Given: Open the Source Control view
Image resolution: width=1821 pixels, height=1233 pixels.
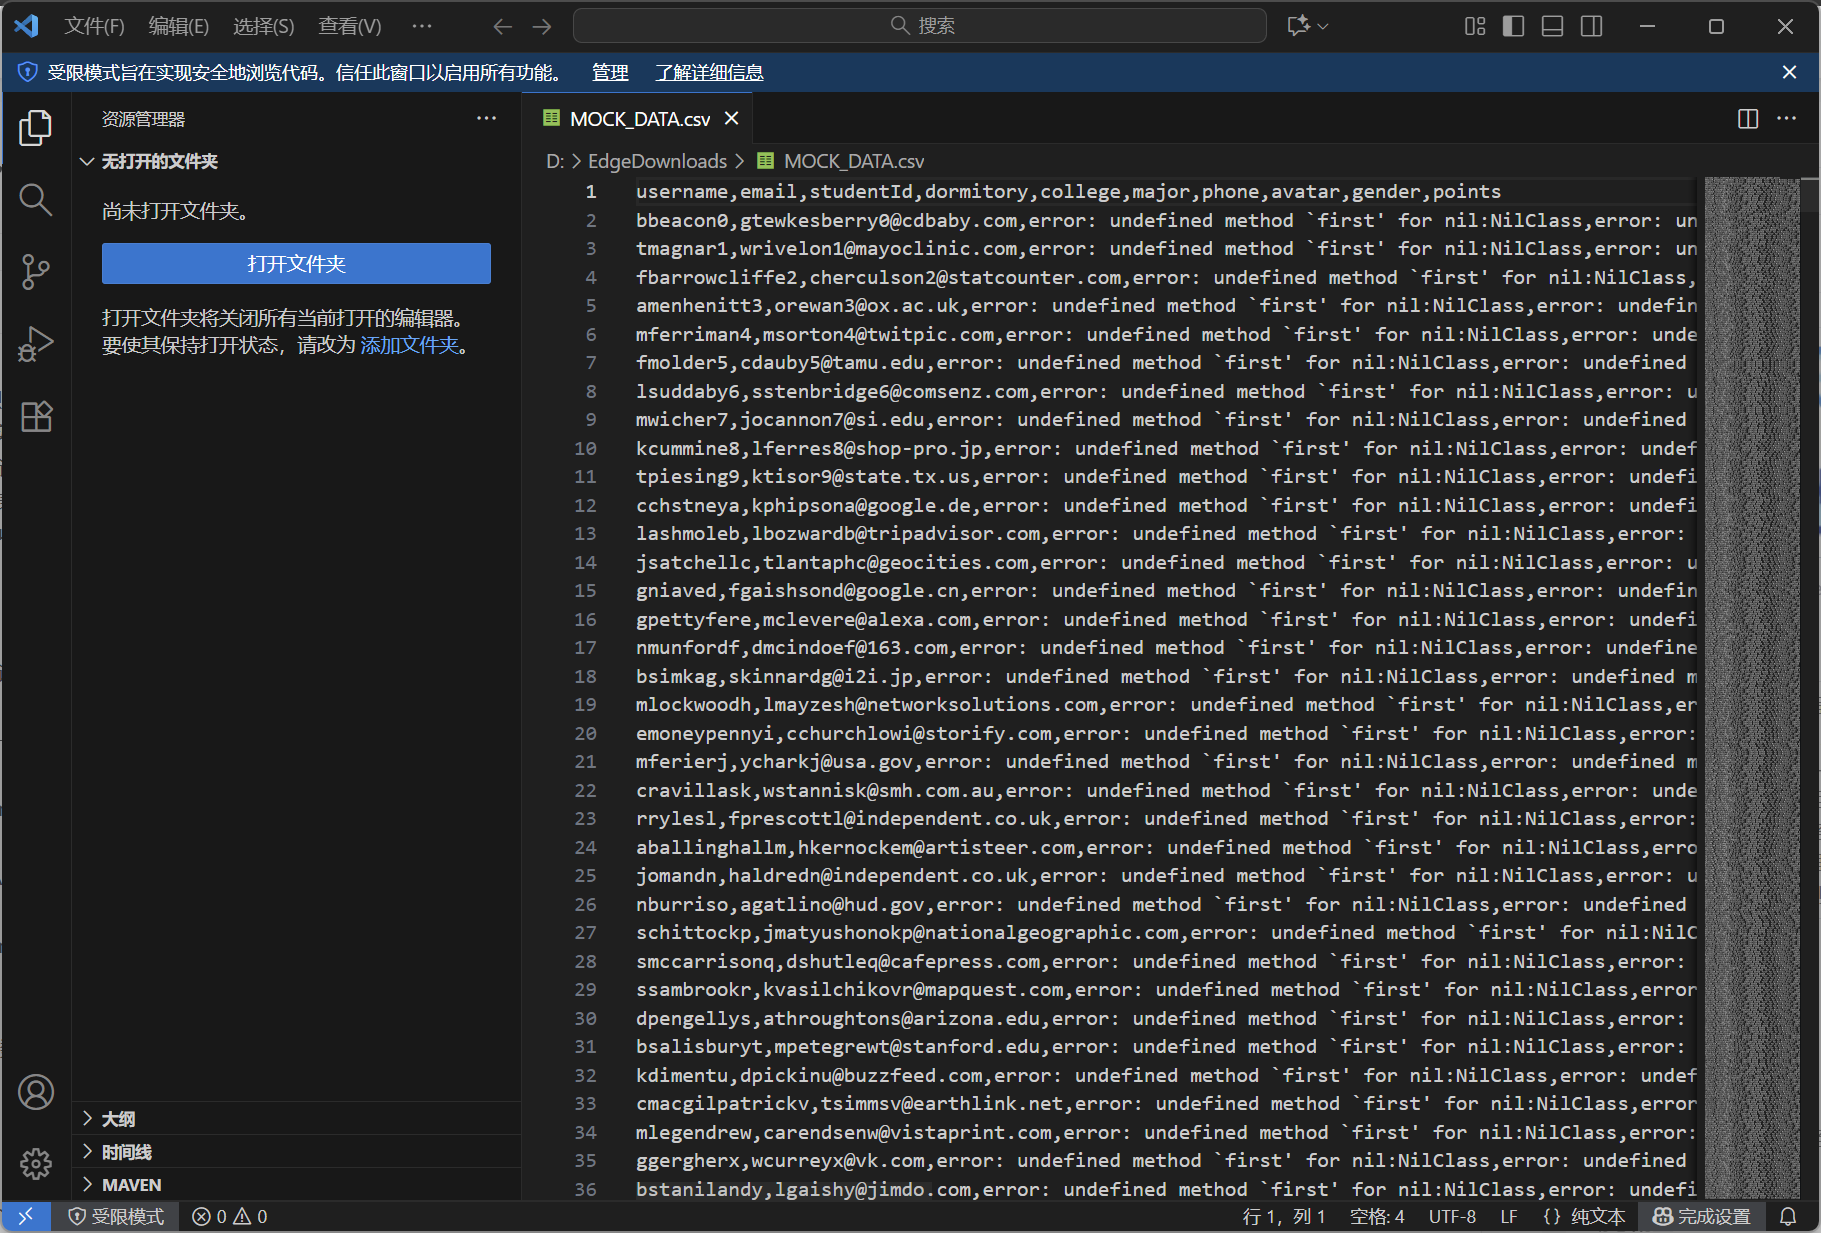Looking at the screenshot, I should [36, 272].
